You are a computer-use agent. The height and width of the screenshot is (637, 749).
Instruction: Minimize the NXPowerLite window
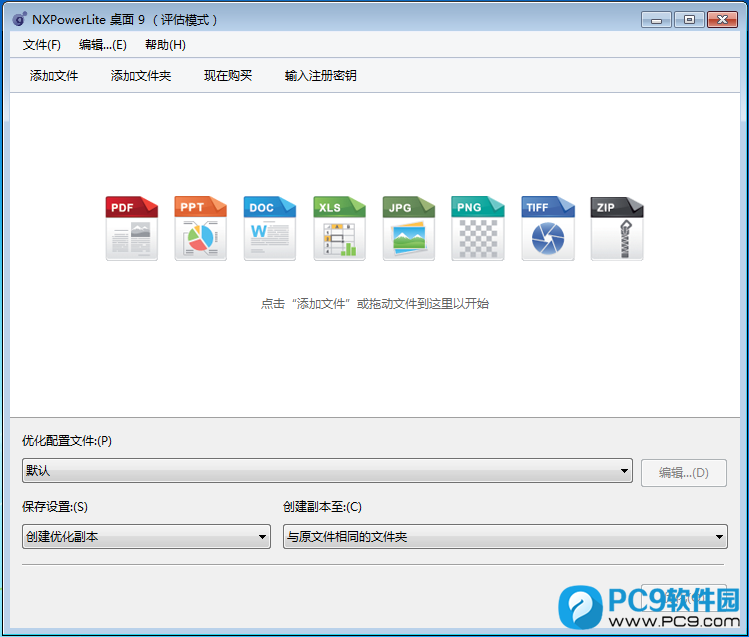click(x=656, y=20)
